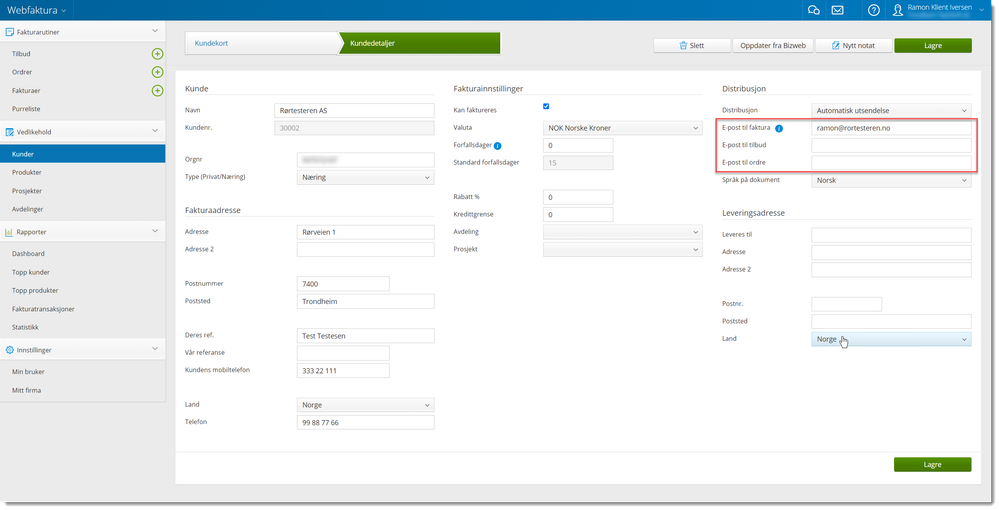Open Type (Privat/Næring) dropdown
The height and width of the screenshot is (510, 999).
(x=365, y=177)
